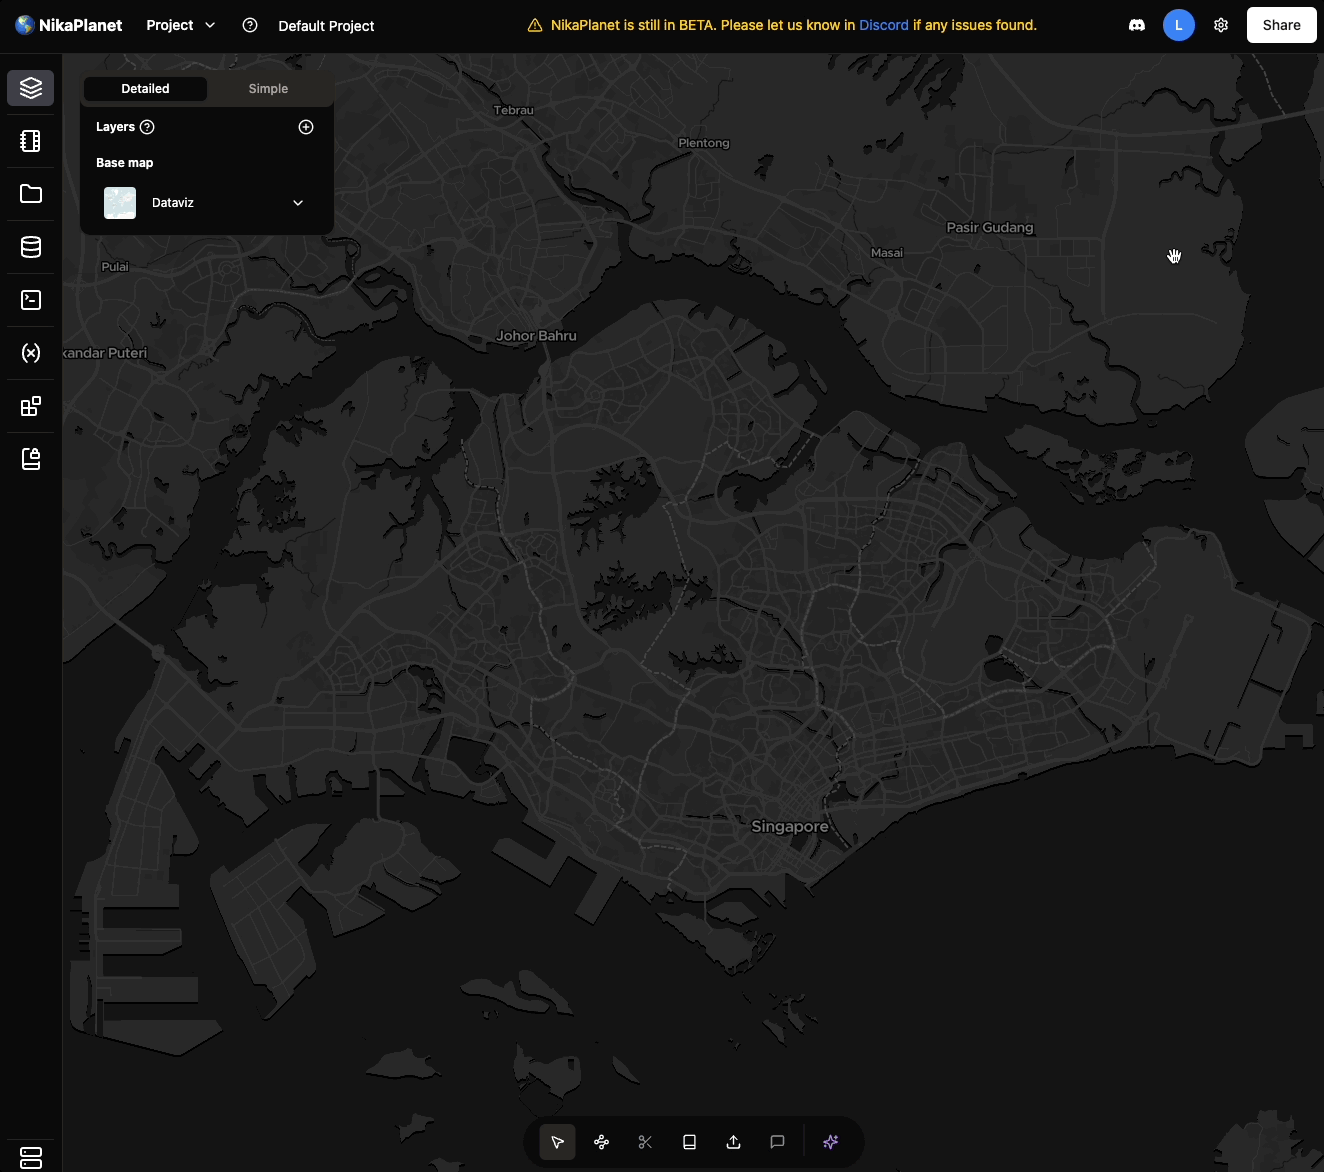The image size is (1324, 1172).
Task: Open the server icon at sidebar bottom
Action: point(31,1157)
